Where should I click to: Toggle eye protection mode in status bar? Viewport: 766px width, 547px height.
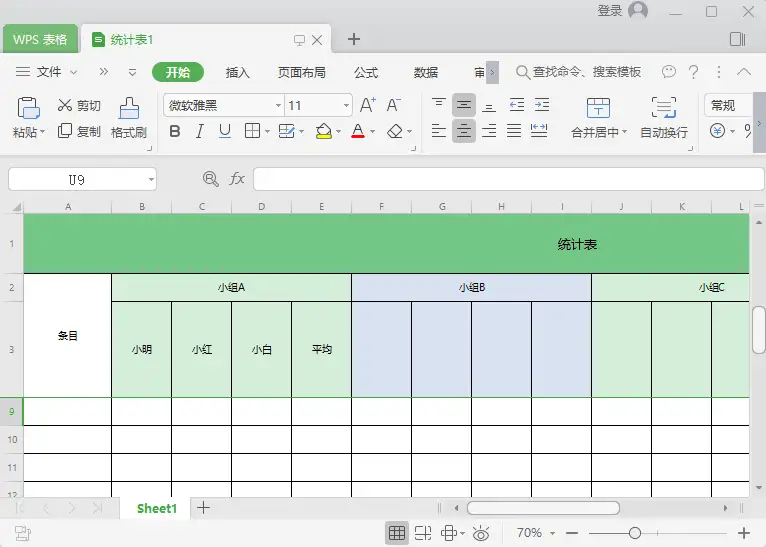pyautogui.click(x=481, y=533)
